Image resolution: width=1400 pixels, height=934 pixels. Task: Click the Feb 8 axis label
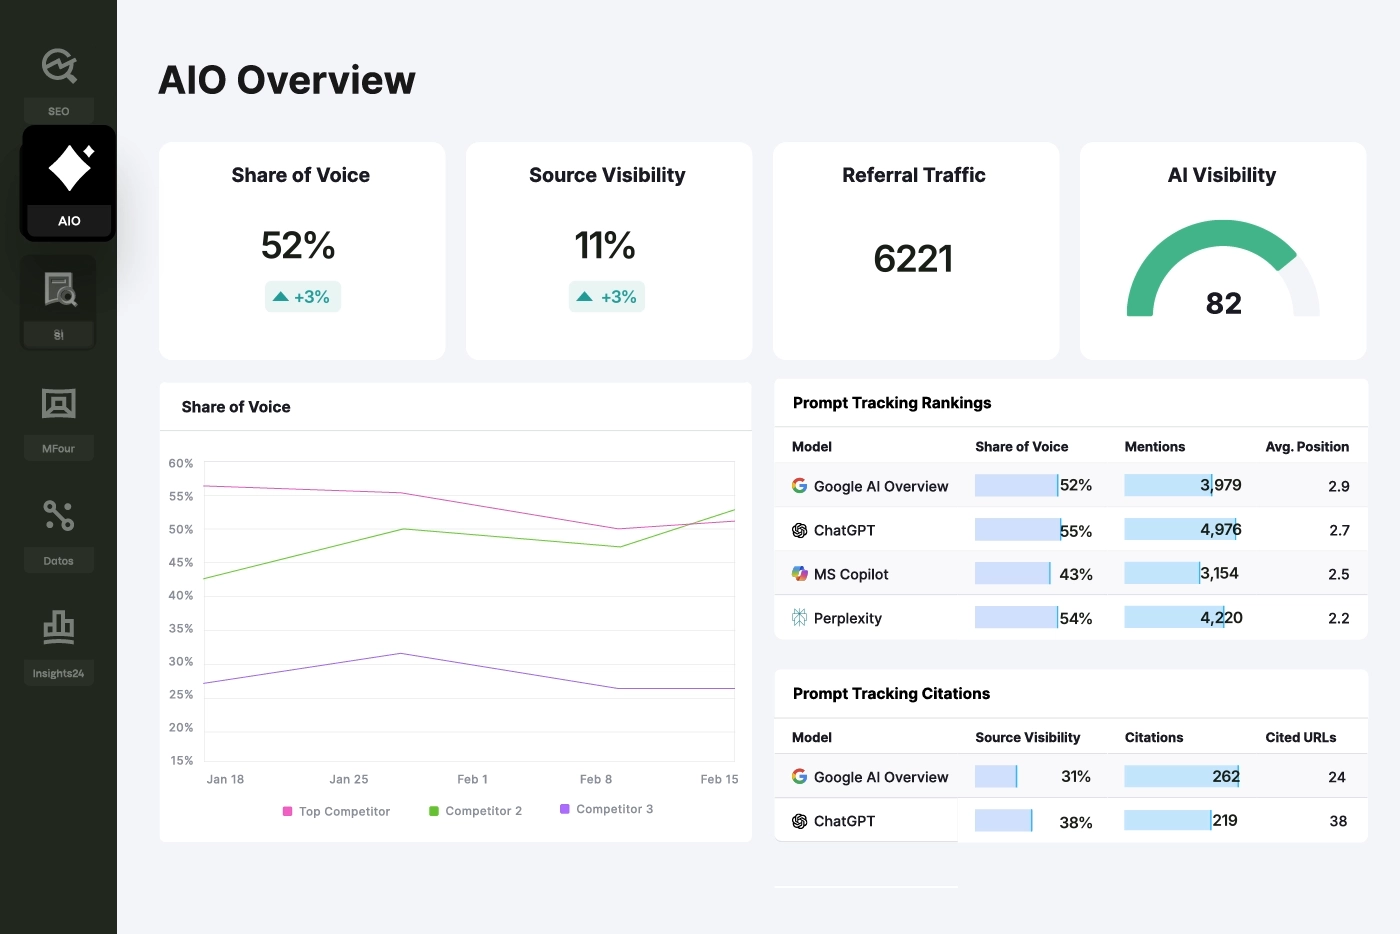click(x=596, y=779)
